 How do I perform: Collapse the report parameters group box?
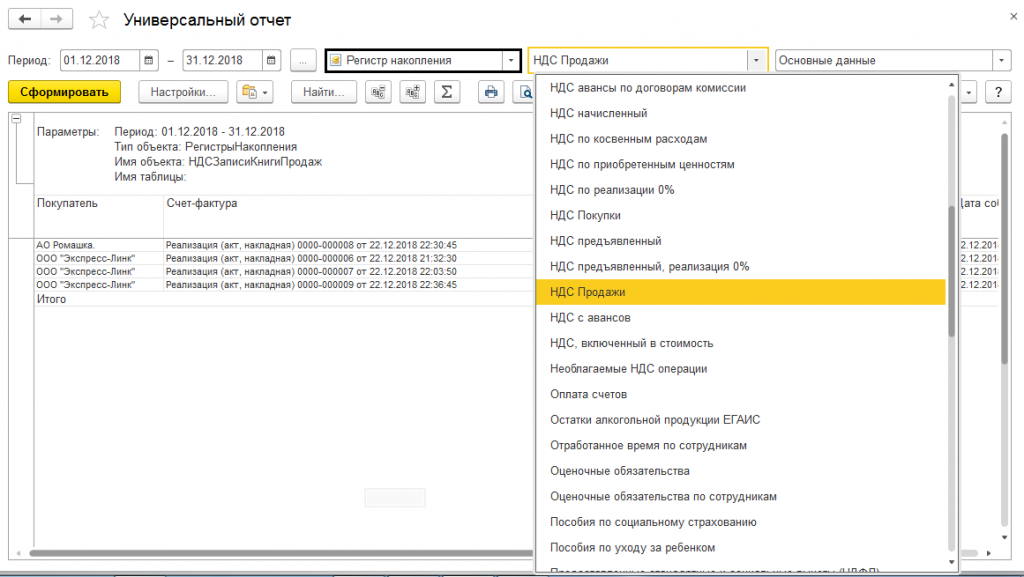click(16, 119)
